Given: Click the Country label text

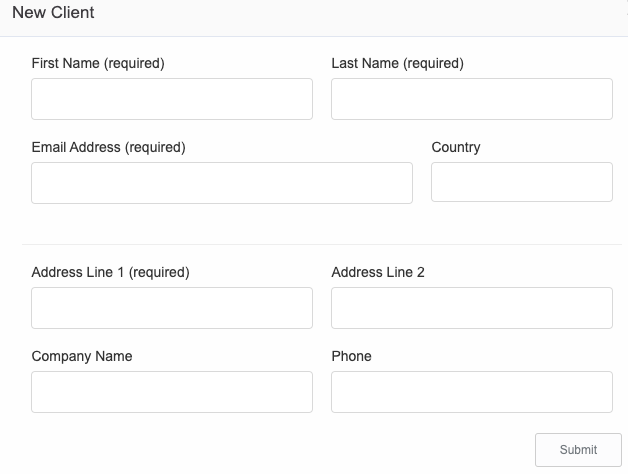Looking at the screenshot, I should click(456, 147).
